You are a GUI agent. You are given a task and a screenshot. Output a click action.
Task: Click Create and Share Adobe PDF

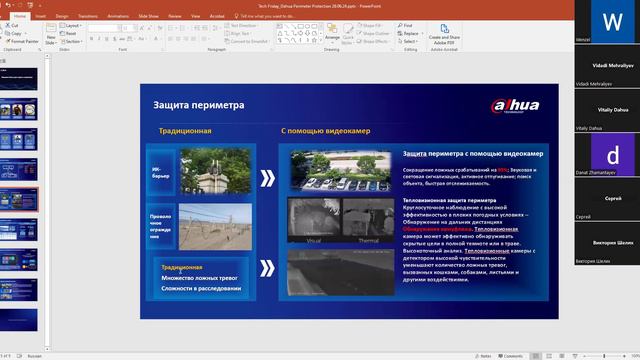[x=444, y=34]
